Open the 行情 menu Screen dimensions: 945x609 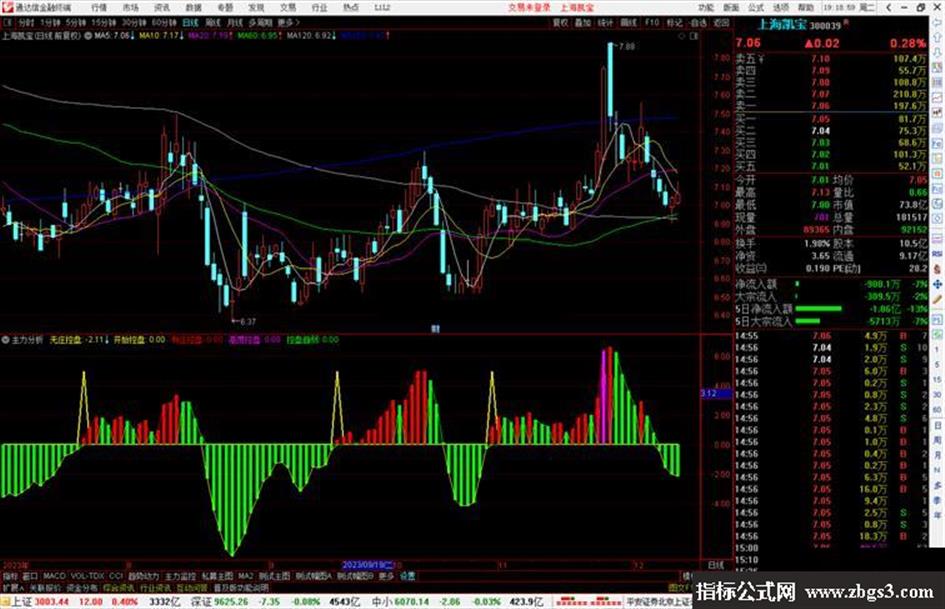(99, 7)
